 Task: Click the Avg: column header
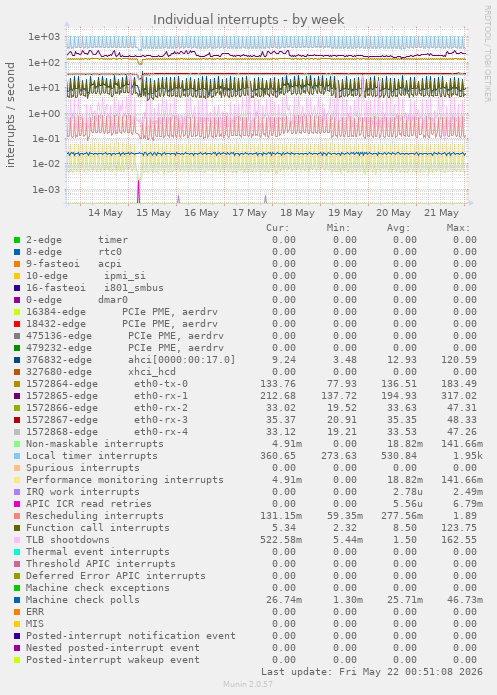coord(398,228)
